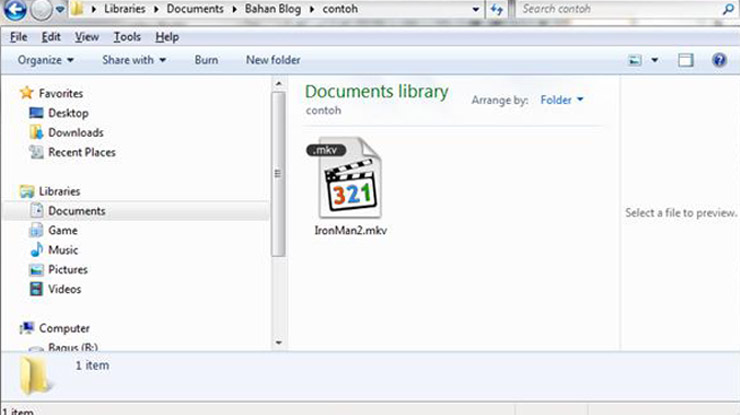Select Computer in the navigation pane
Screen dimensions: 740x415
click(64, 328)
